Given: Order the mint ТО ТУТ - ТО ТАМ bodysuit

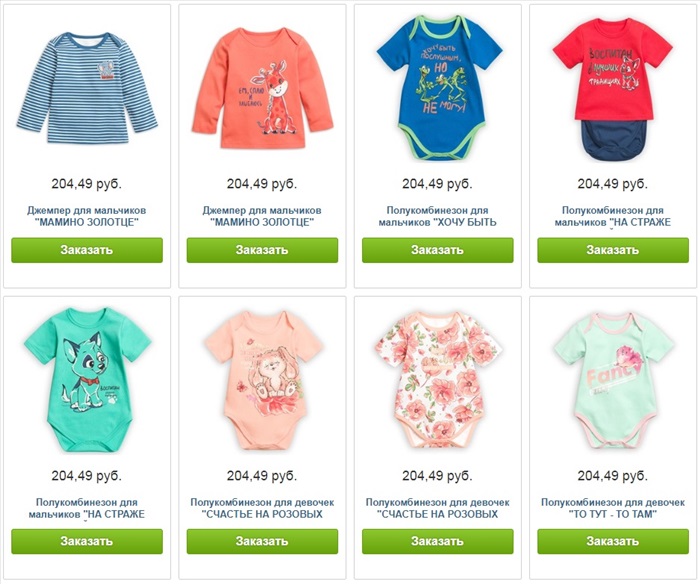Looking at the screenshot, I should [613, 542].
